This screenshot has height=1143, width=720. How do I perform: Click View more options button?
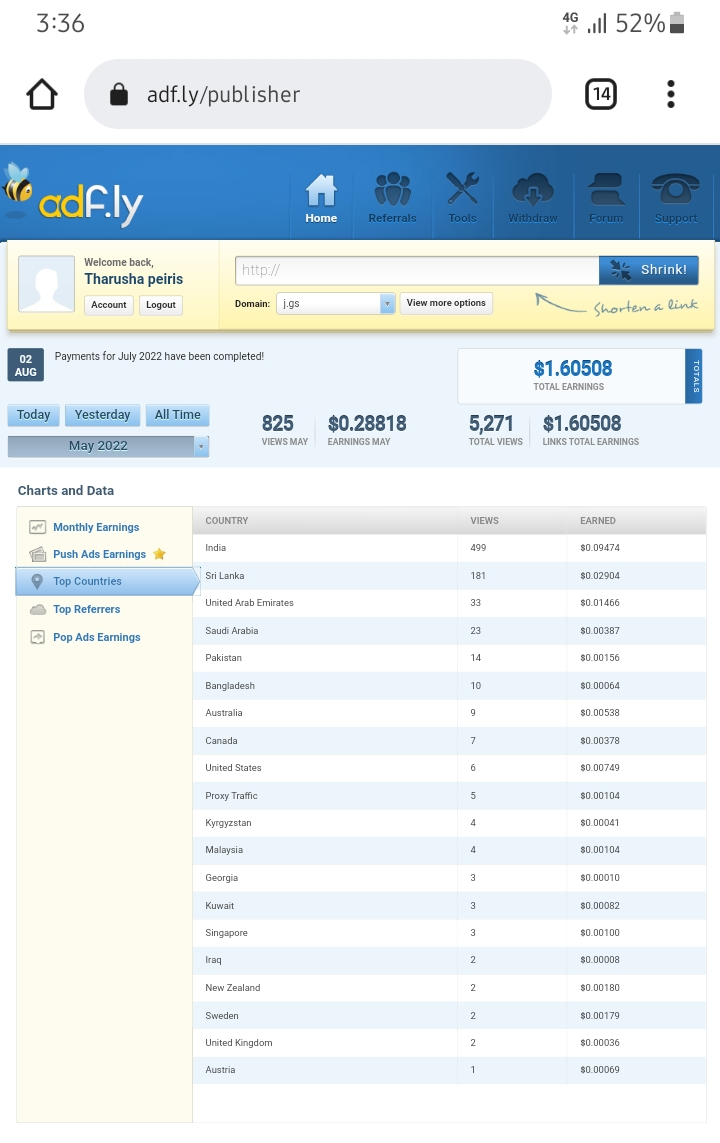tap(446, 303)
